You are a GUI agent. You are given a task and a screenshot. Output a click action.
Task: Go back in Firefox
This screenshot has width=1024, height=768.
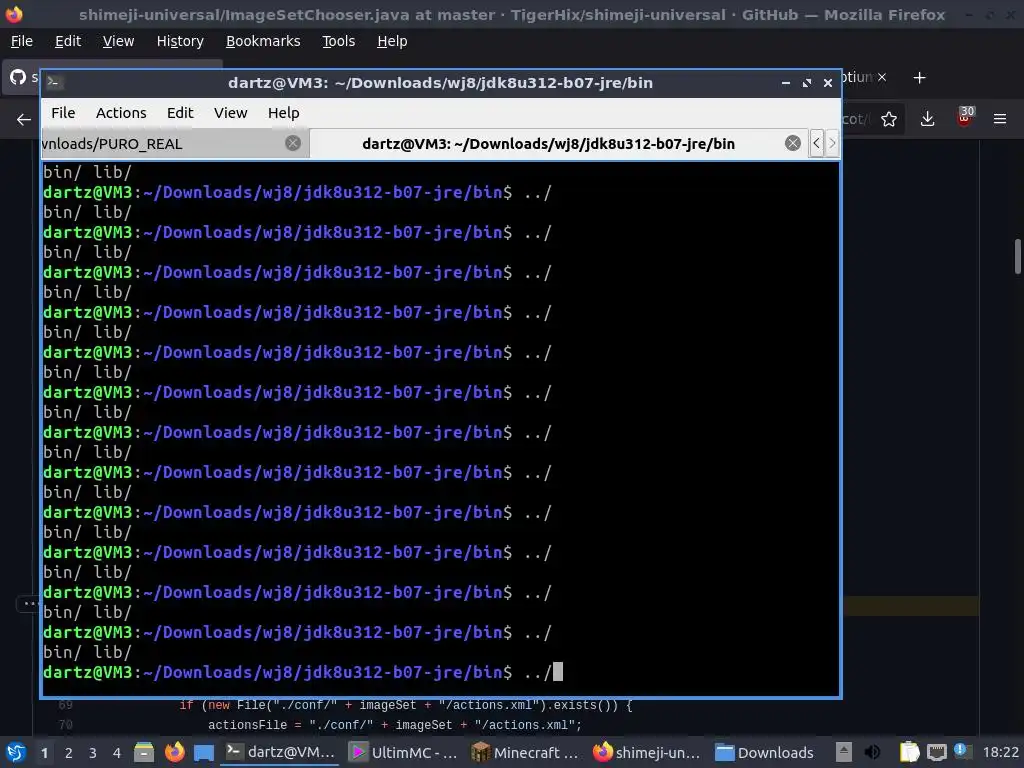coord(24,120)
